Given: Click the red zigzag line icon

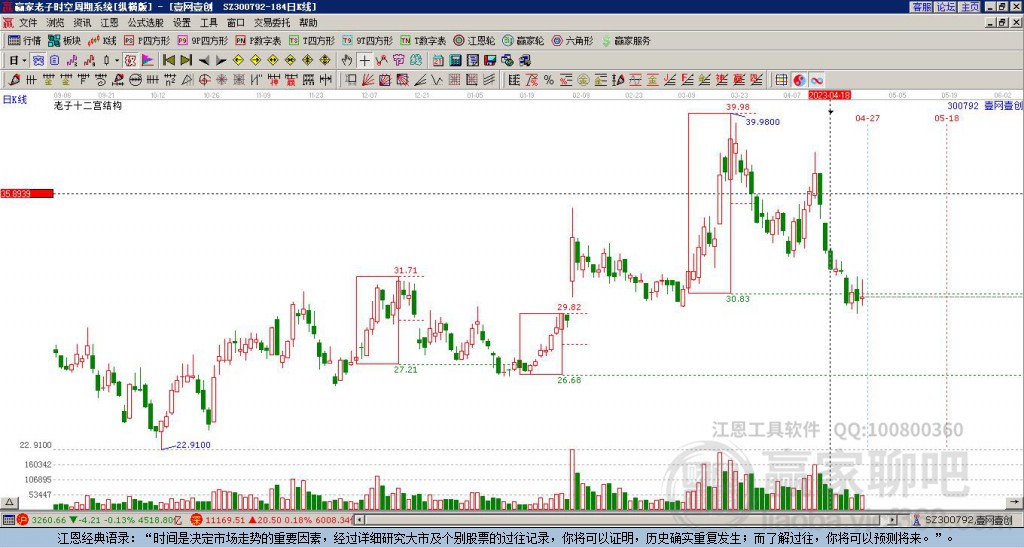Looking at the screenshot, I should [381, 61].
